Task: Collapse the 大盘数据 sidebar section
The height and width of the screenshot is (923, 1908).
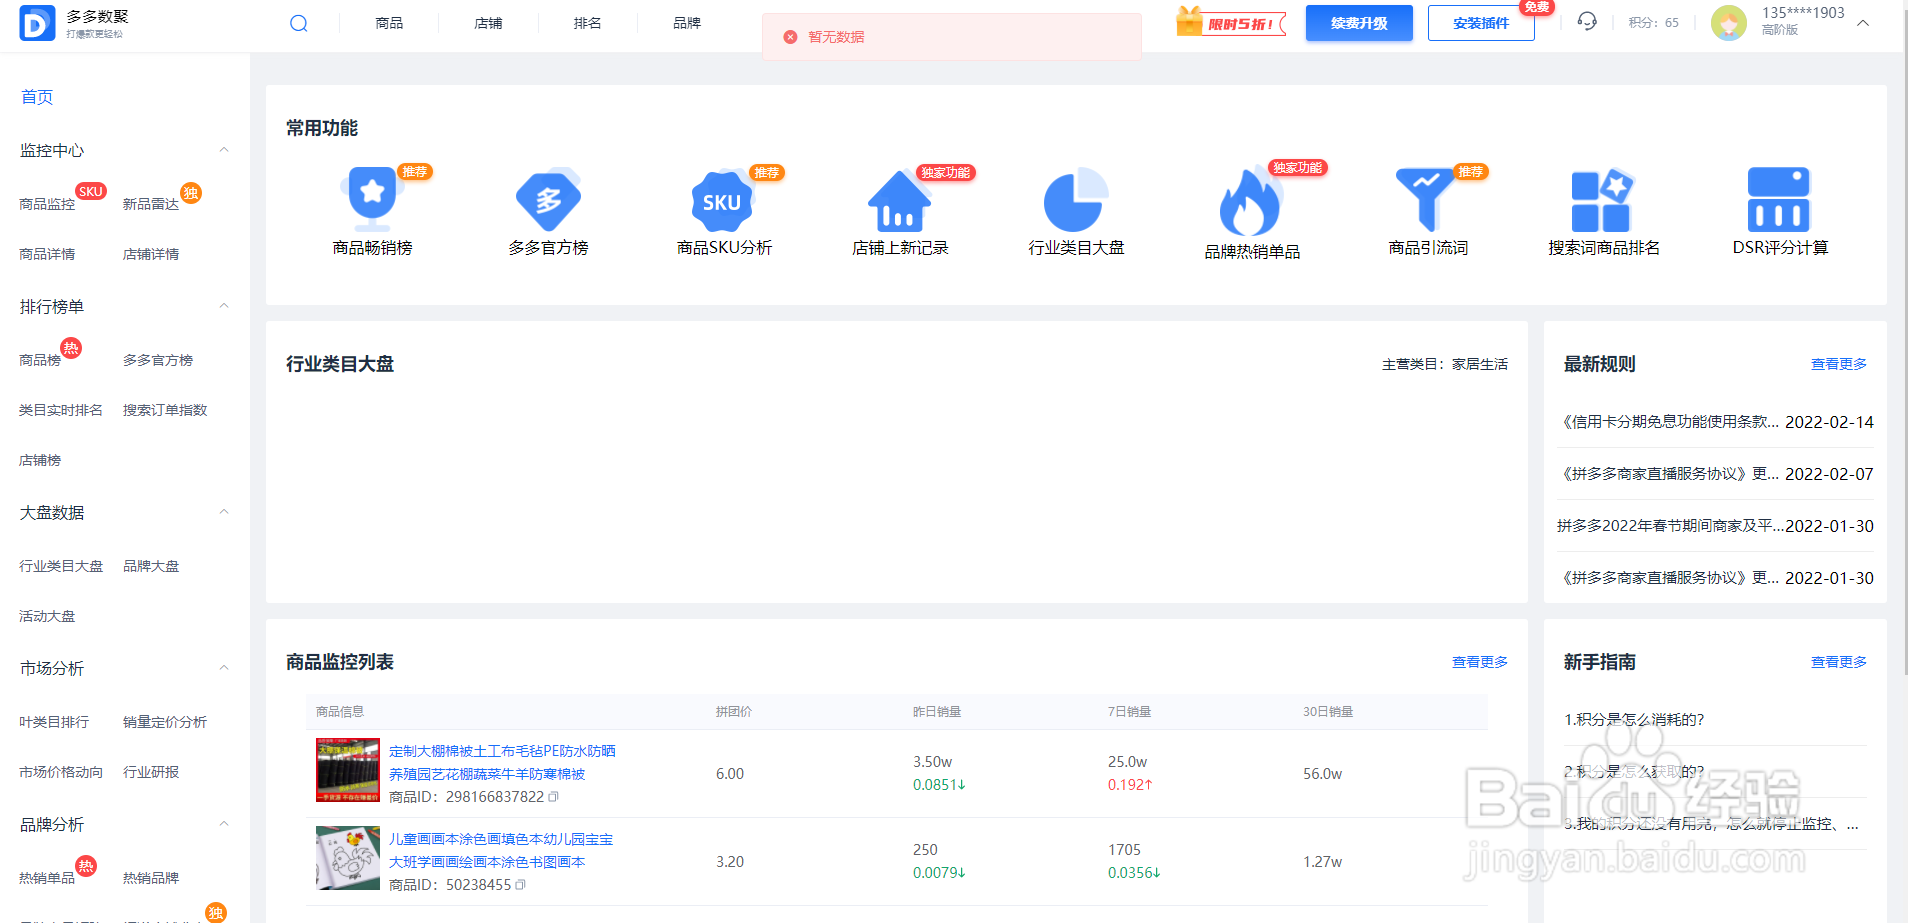Action: 224,512
